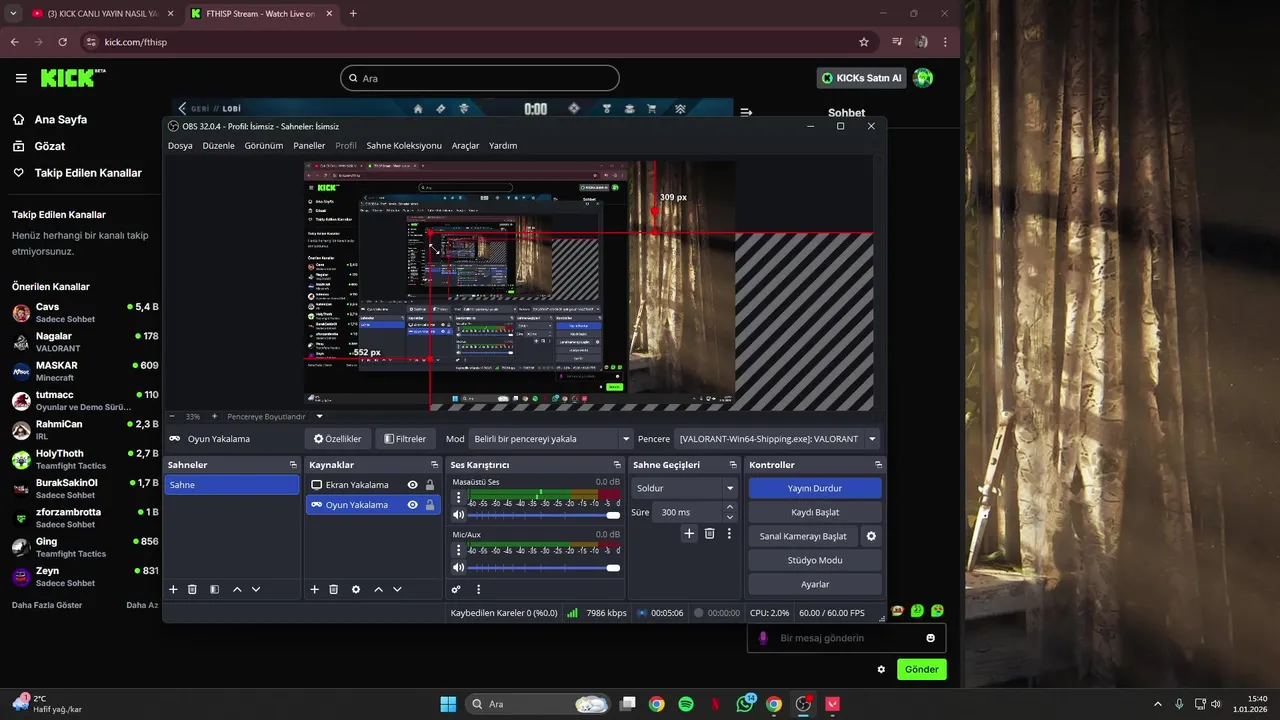The height and width of the screenshot is (720, 1280).
Task: Delete scene transition with trash icon
Action: pyautogui.click(x=709, y=534)
